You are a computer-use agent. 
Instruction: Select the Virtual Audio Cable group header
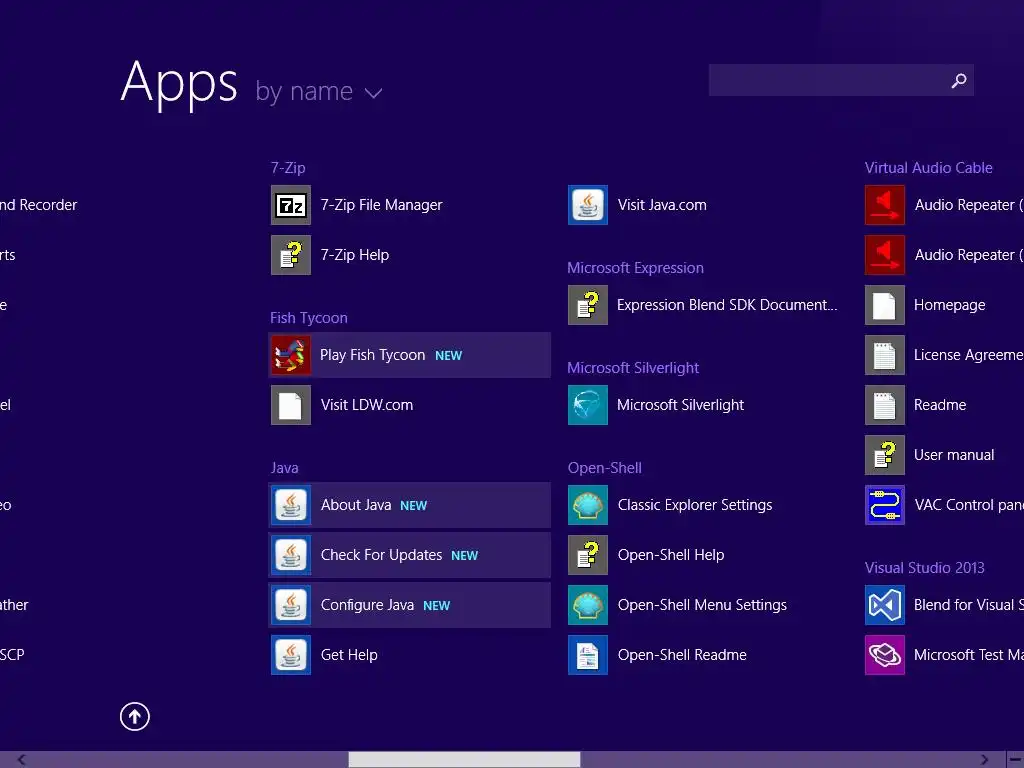(x=929, y=168)
